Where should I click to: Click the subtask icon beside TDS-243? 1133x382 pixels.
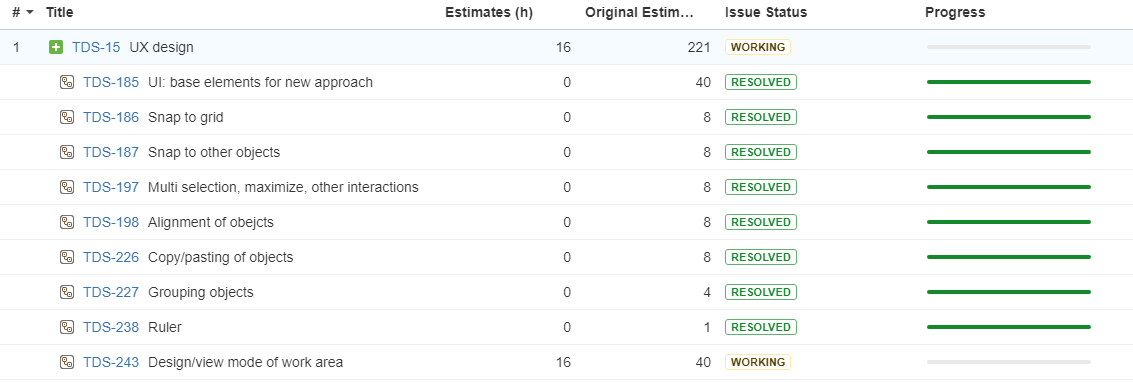[x=66, y=363]
